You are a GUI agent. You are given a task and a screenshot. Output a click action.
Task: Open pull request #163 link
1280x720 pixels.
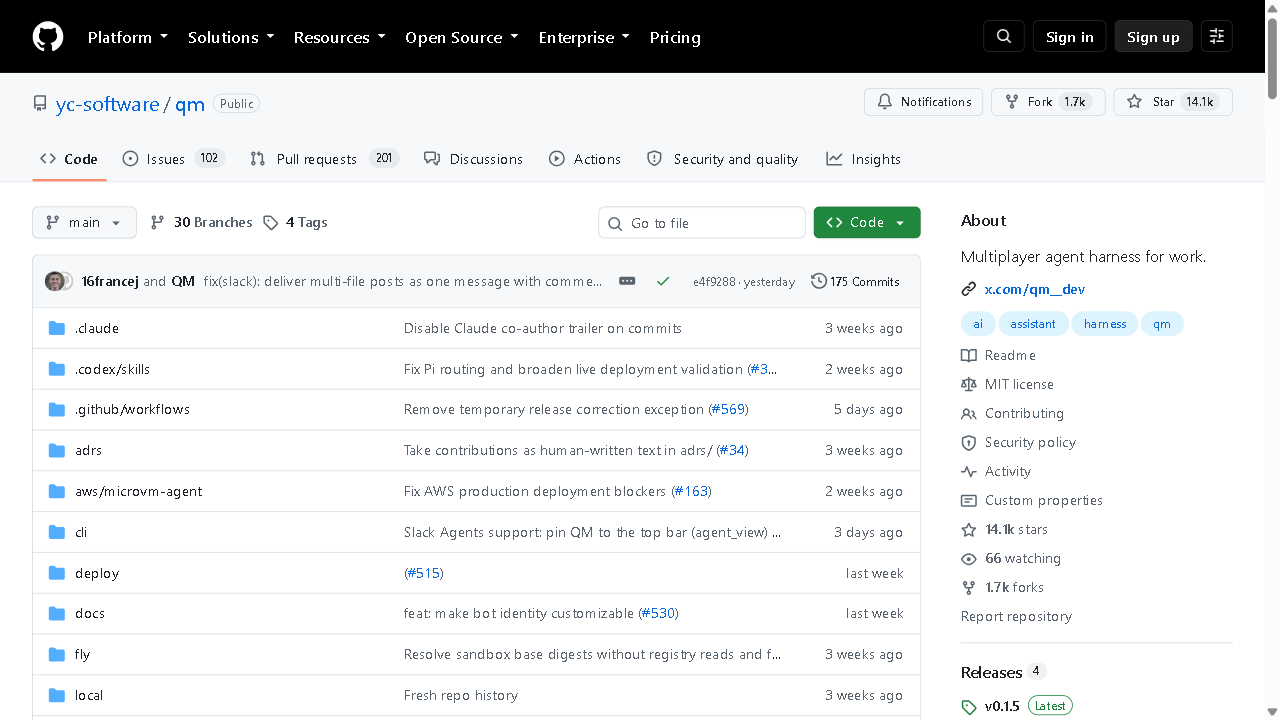pyautogui.click(x=692, y=491)
